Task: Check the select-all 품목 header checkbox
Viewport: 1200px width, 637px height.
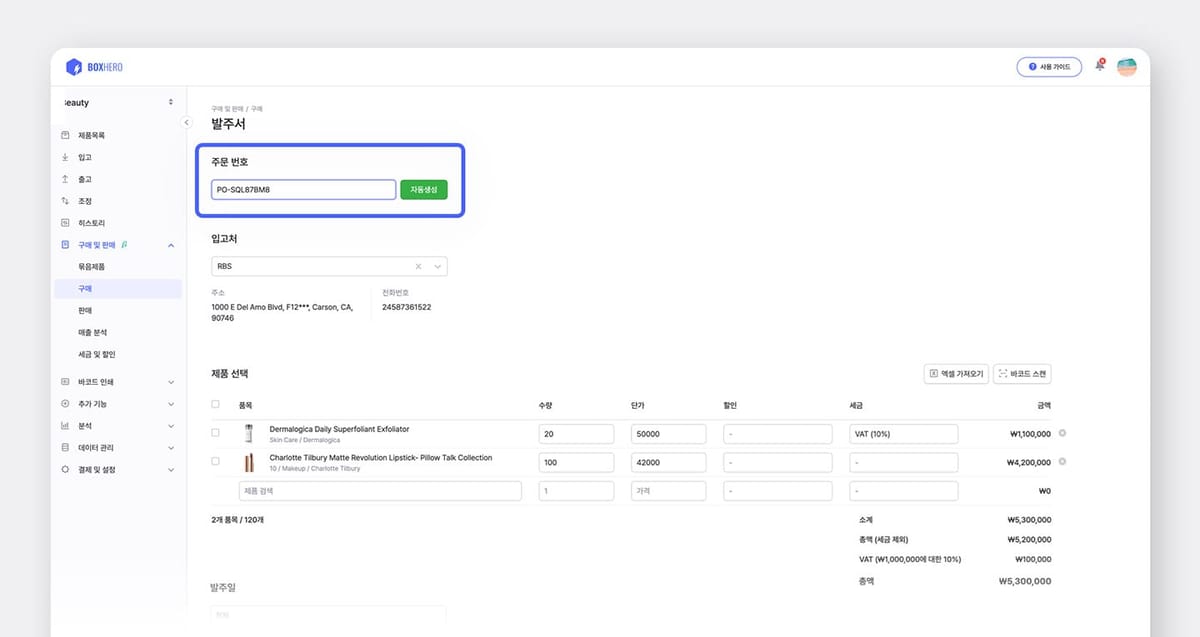Action: (x=216, y=405)
